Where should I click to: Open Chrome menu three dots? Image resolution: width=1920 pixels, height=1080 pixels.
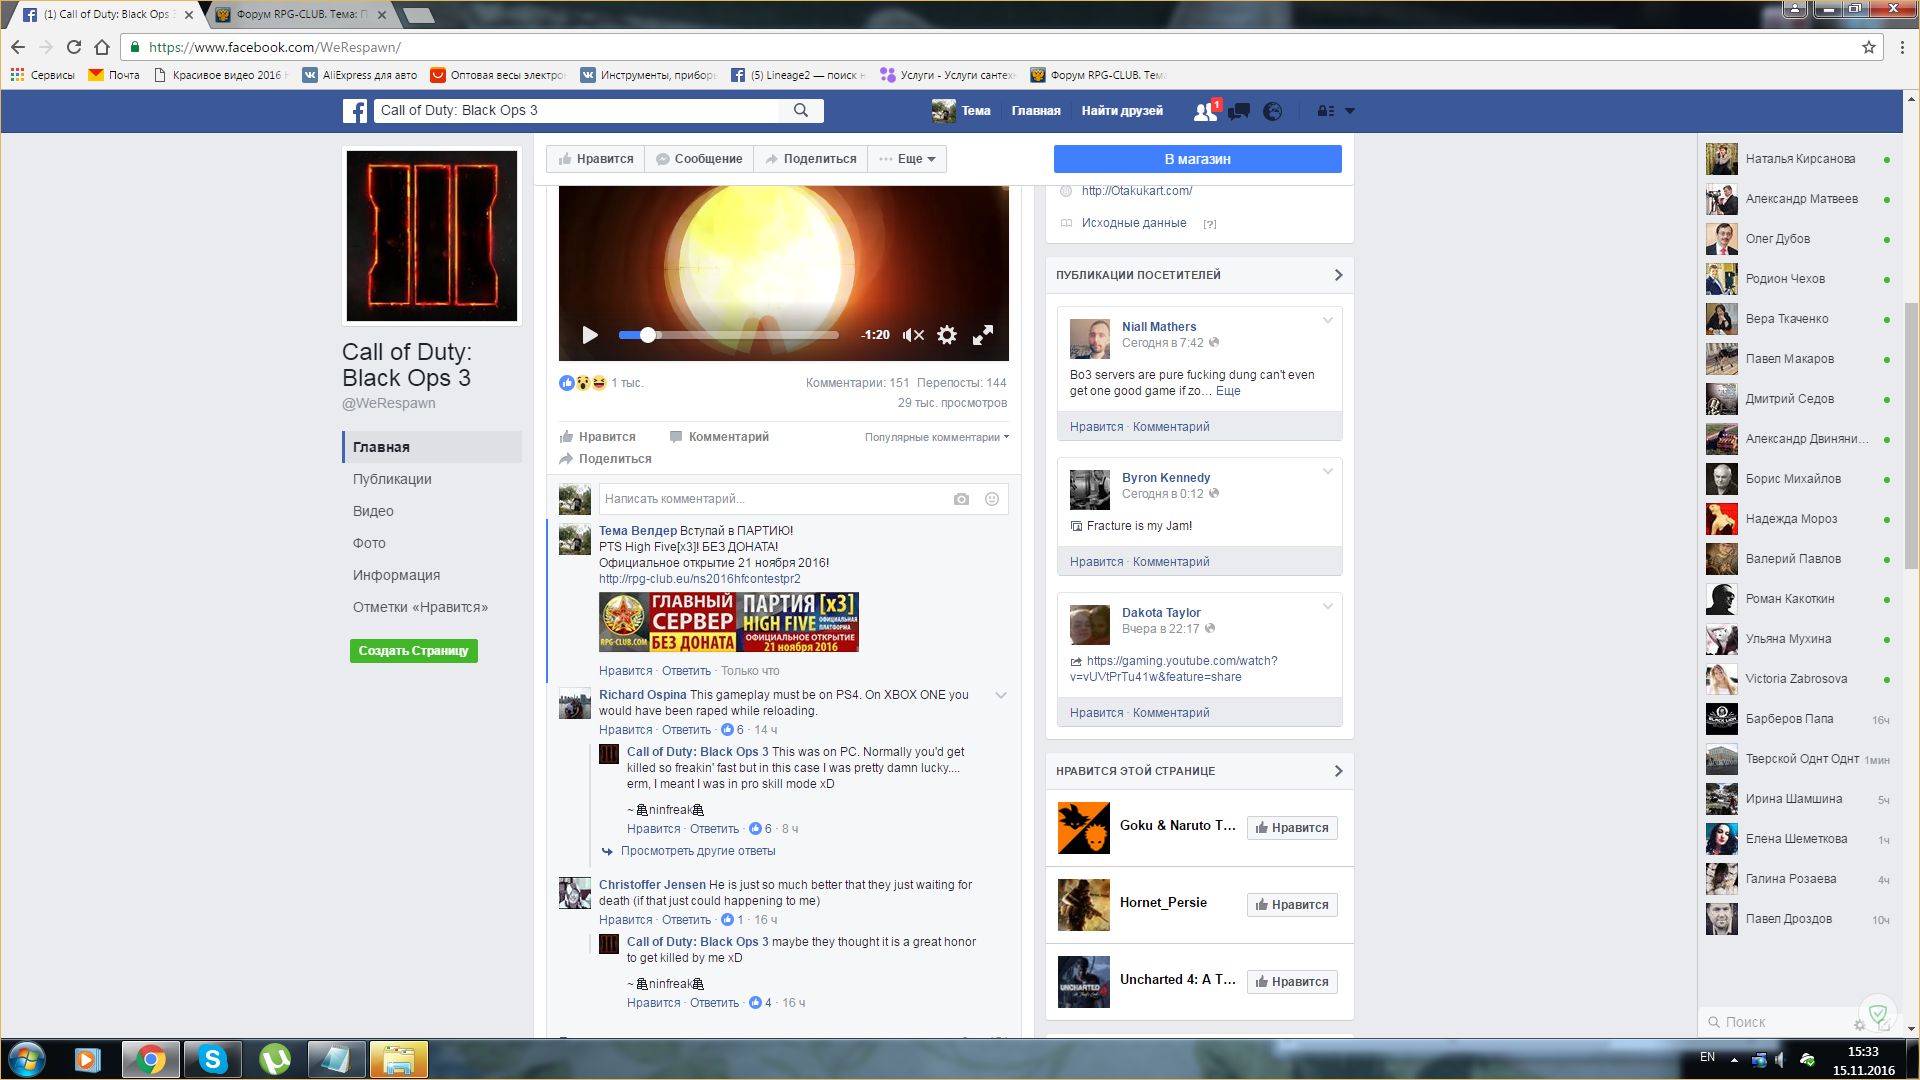[x=1901, y=47]
